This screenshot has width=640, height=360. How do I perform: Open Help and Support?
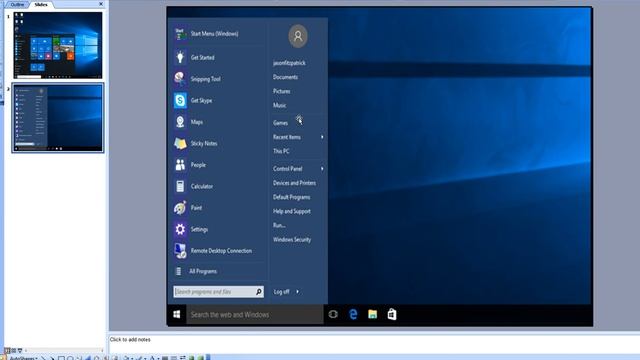point(292,211)
